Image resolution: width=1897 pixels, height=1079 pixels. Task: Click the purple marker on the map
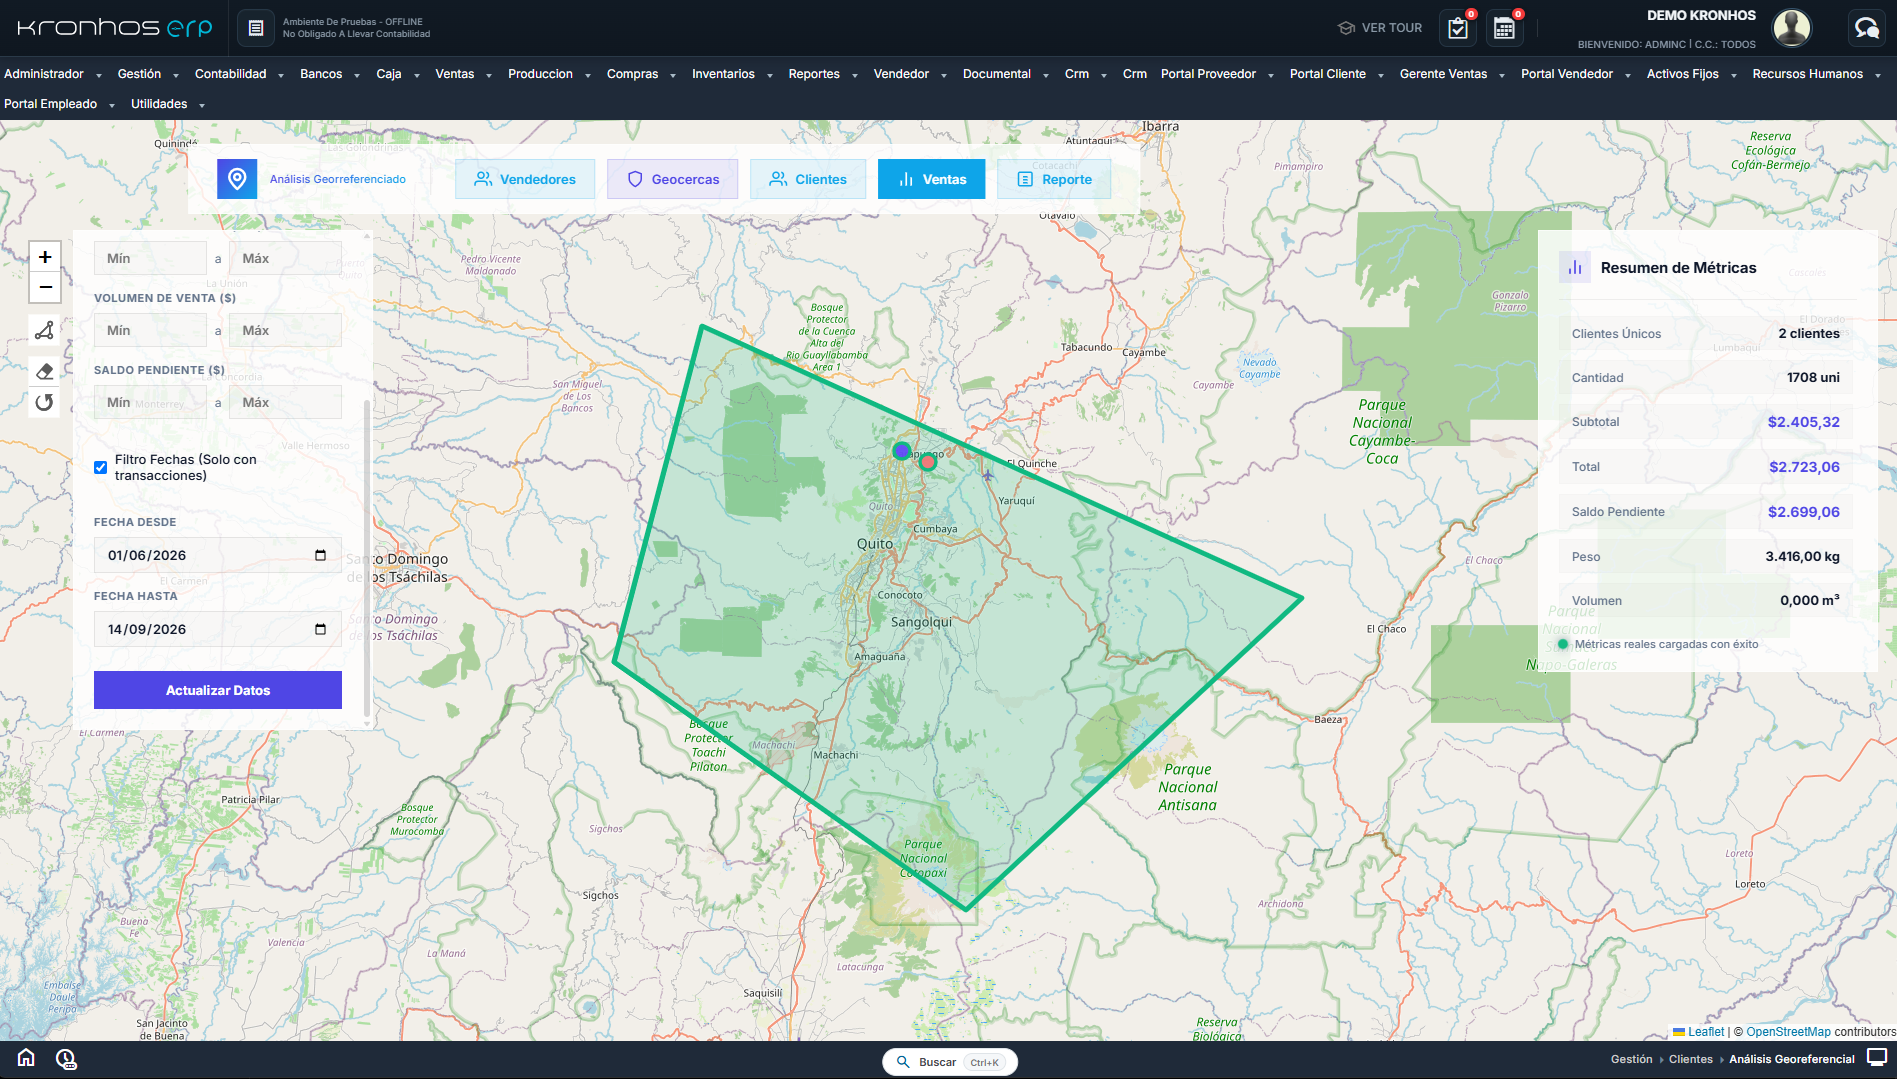[x=902, y=451]
